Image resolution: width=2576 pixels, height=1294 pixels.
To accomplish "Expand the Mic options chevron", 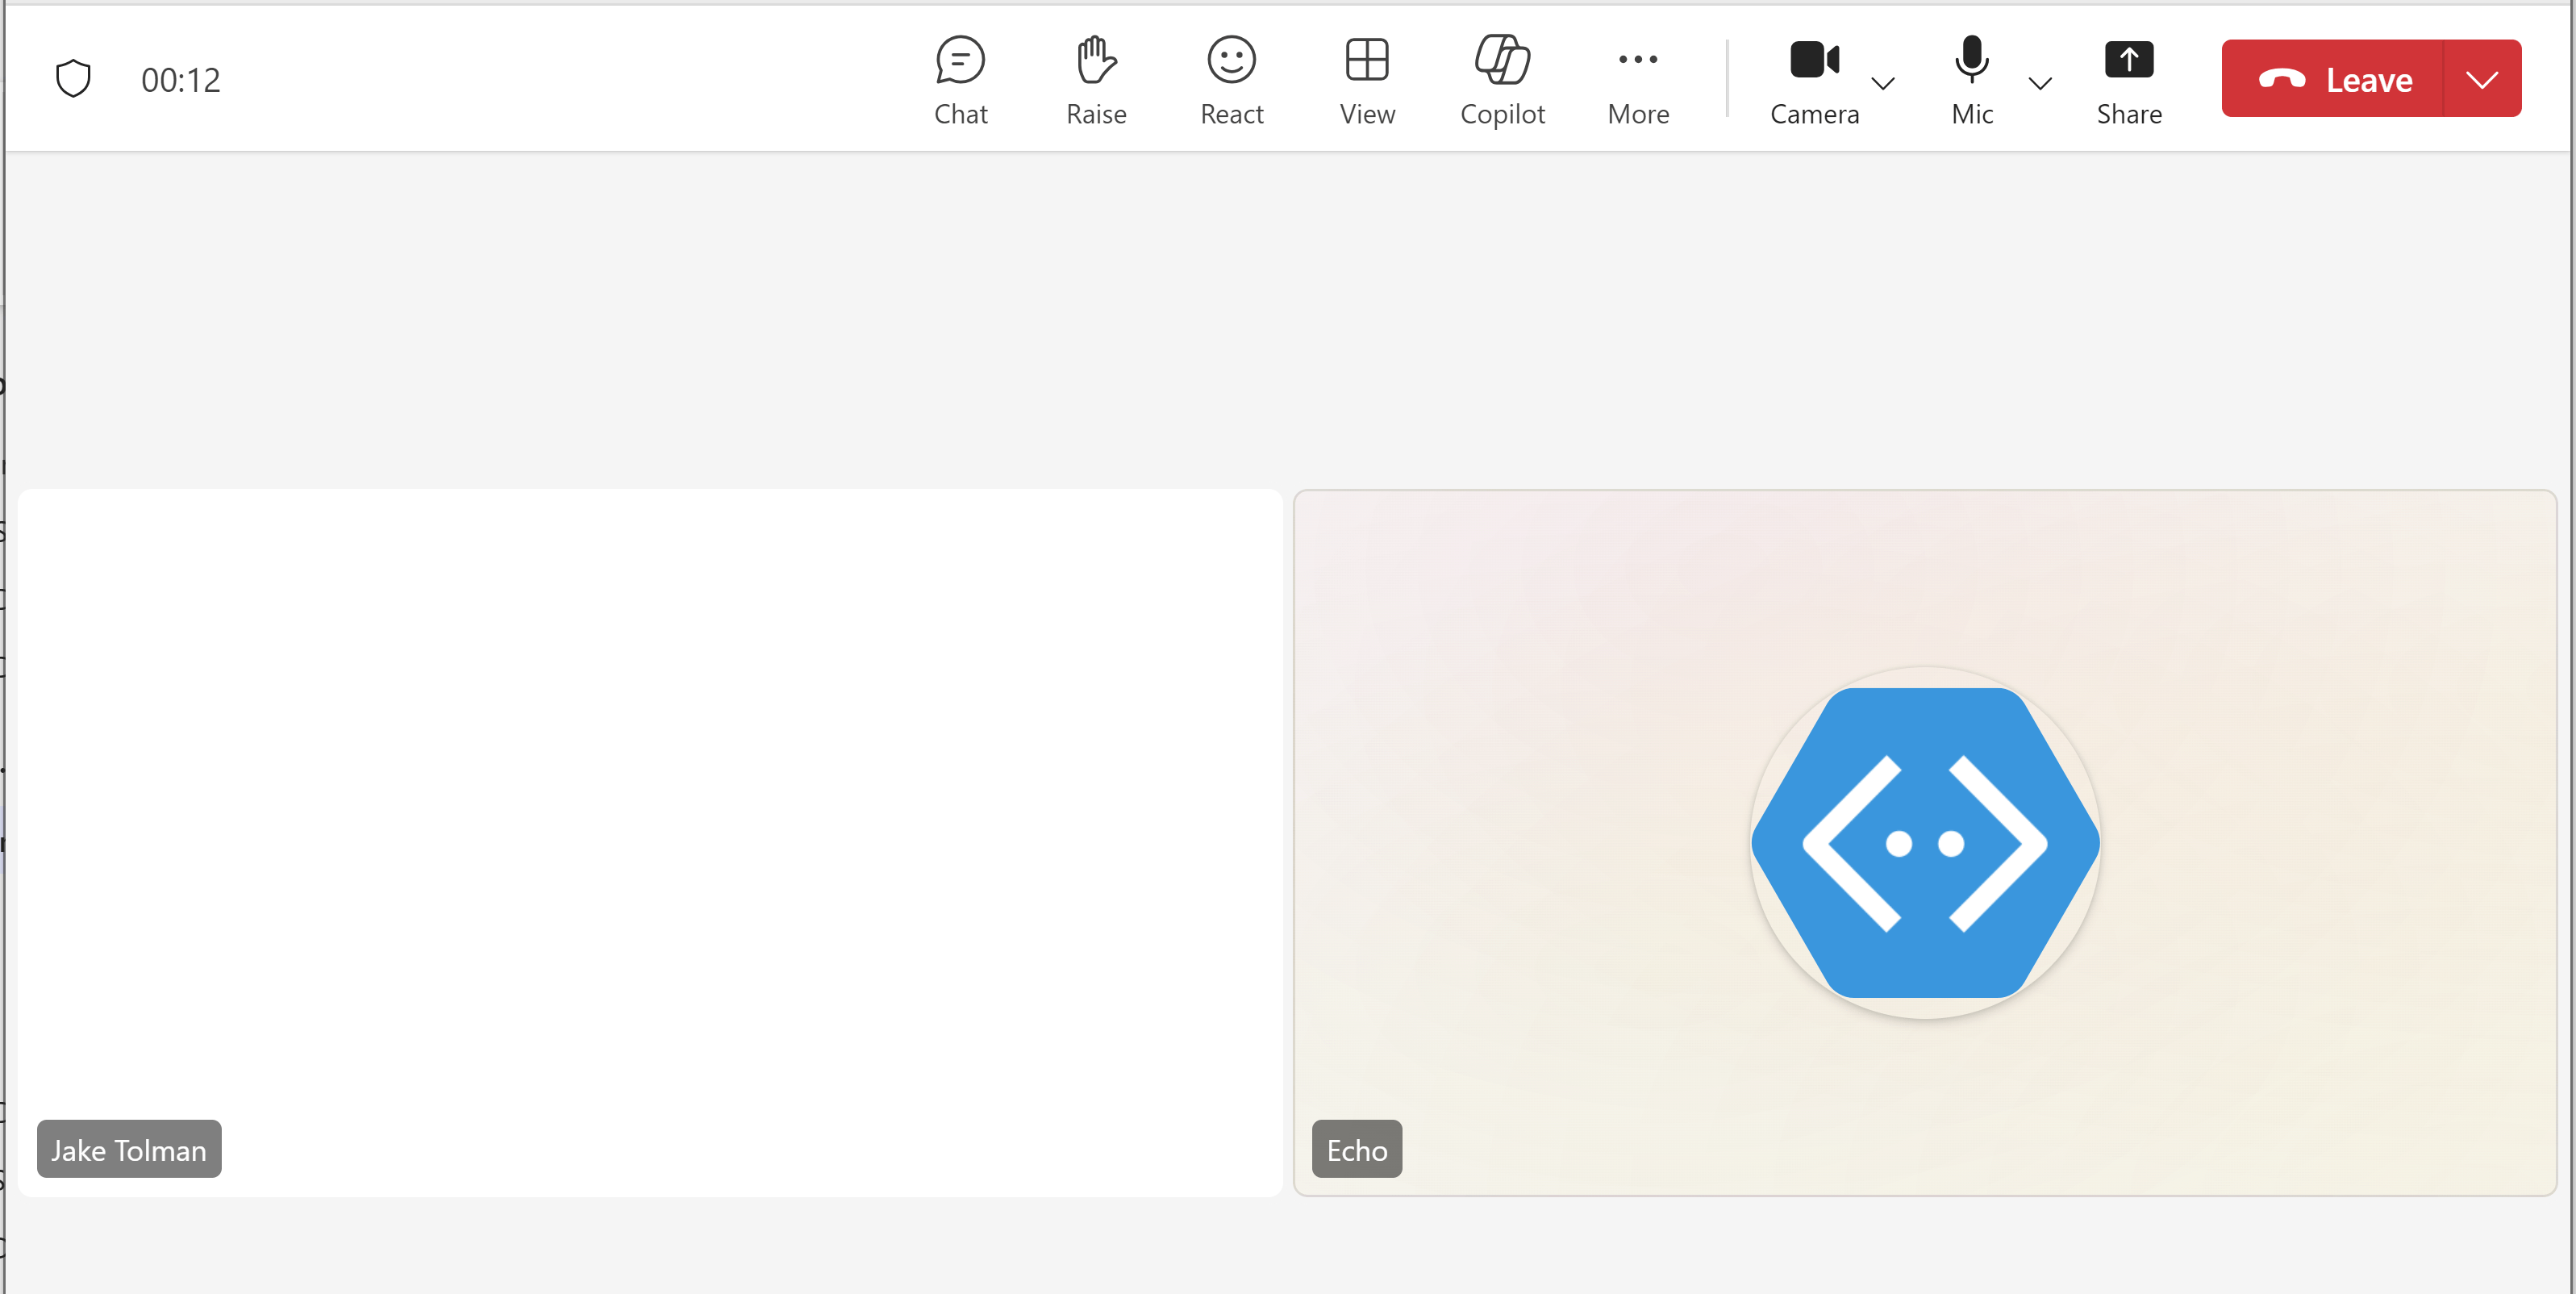I will pyautogui.click(x=2040, y=83).
